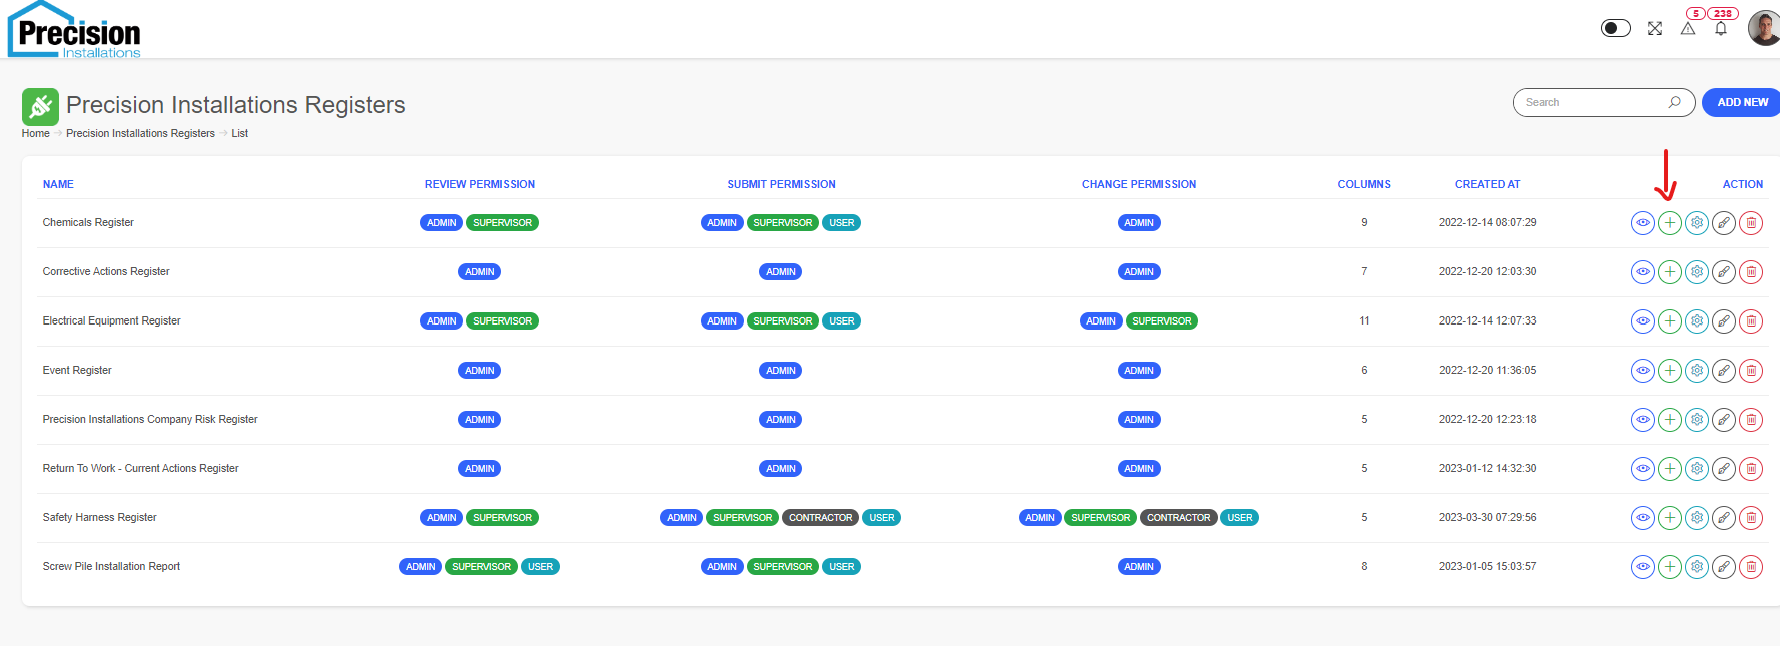
Task: Click into the Search input field
Action: [x=1592, y=102]
